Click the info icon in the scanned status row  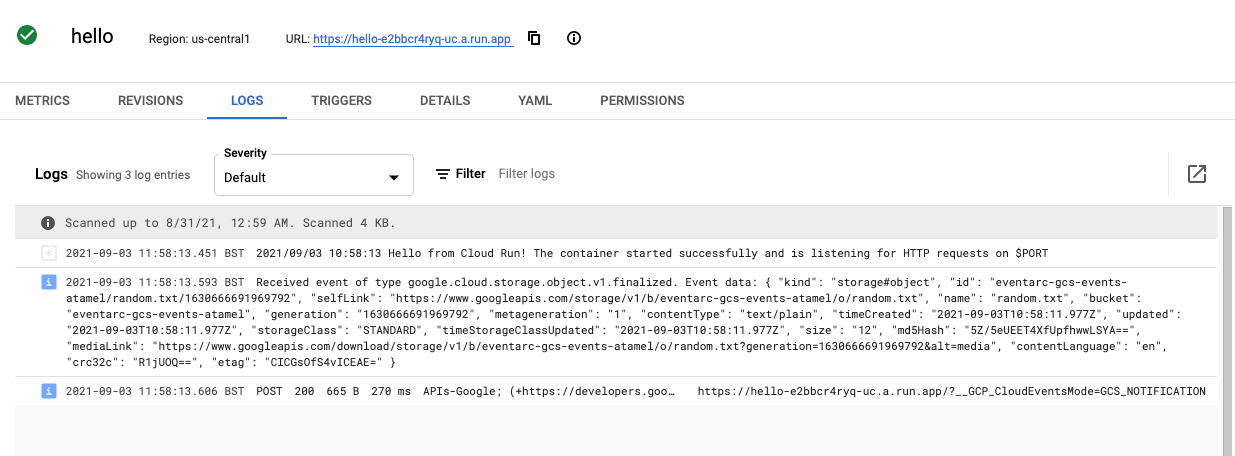click(x=47, y=223)
